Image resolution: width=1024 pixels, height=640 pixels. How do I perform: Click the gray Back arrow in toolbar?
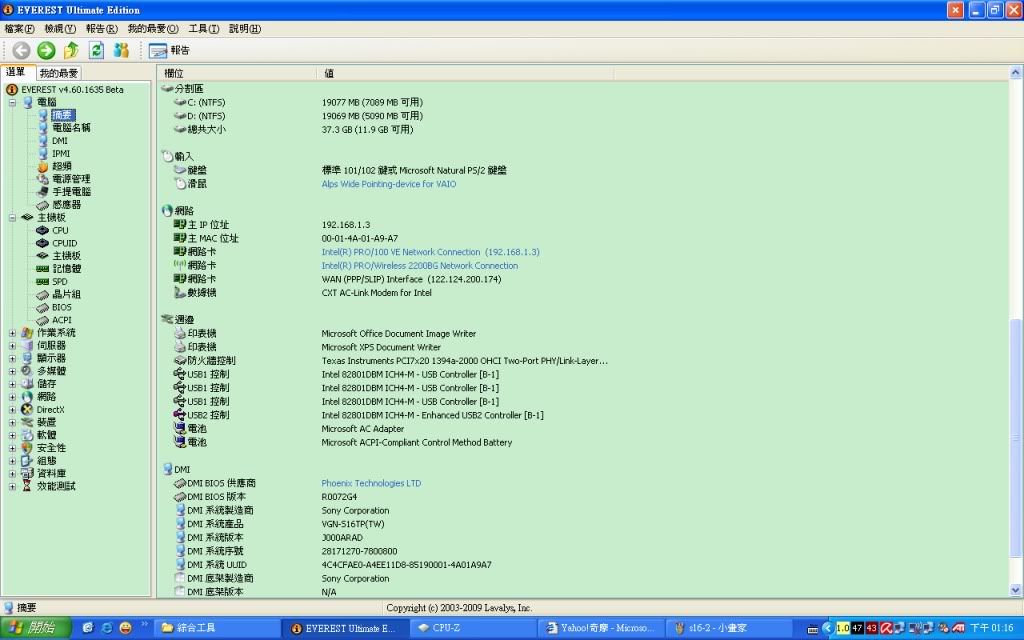(21, 50)
